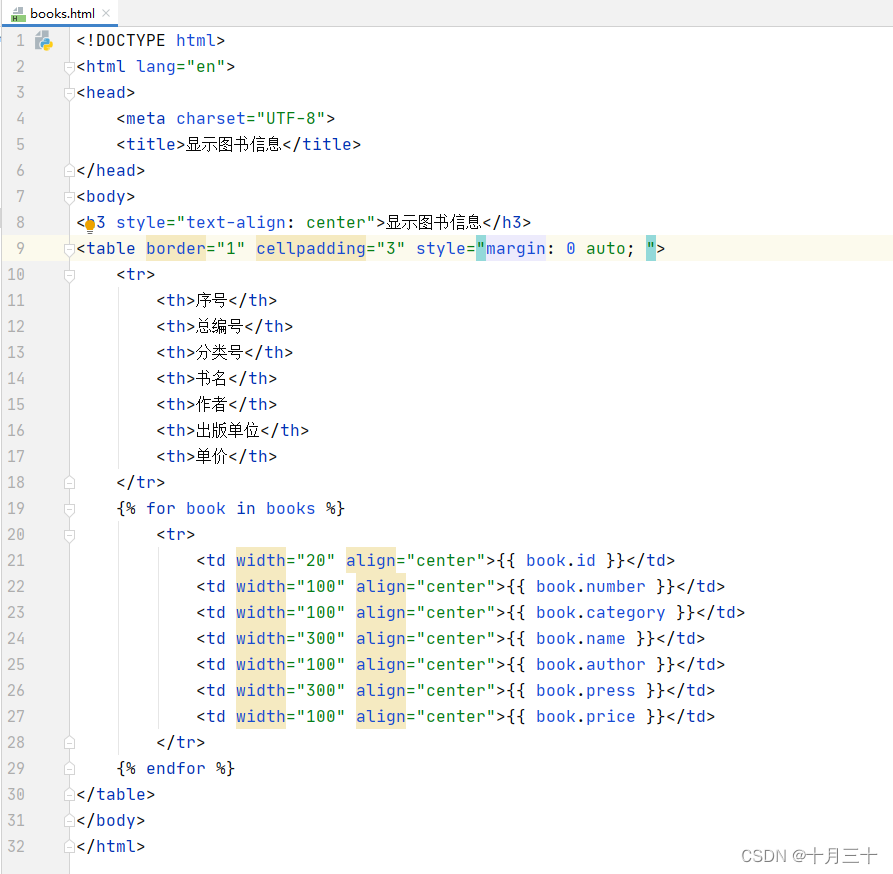Click the 单价 table header
The width and height of the screenshot is (893, 874).
[212, 457]
